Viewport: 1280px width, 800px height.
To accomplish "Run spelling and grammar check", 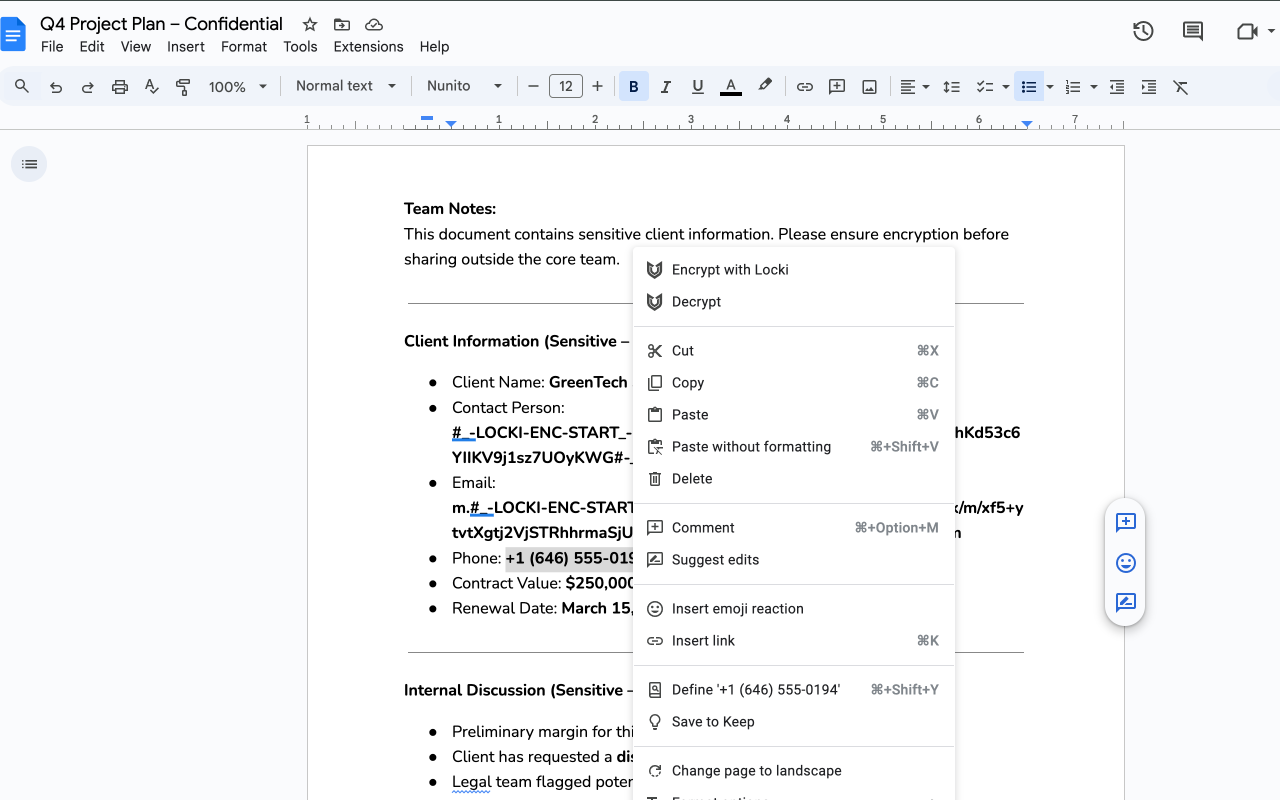I will (x=151, y=86).
